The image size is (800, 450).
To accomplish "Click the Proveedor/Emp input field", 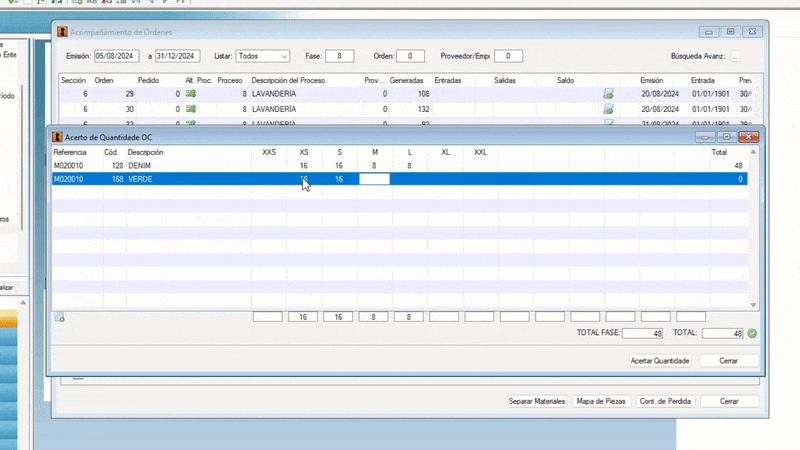I will click(508, 56).
